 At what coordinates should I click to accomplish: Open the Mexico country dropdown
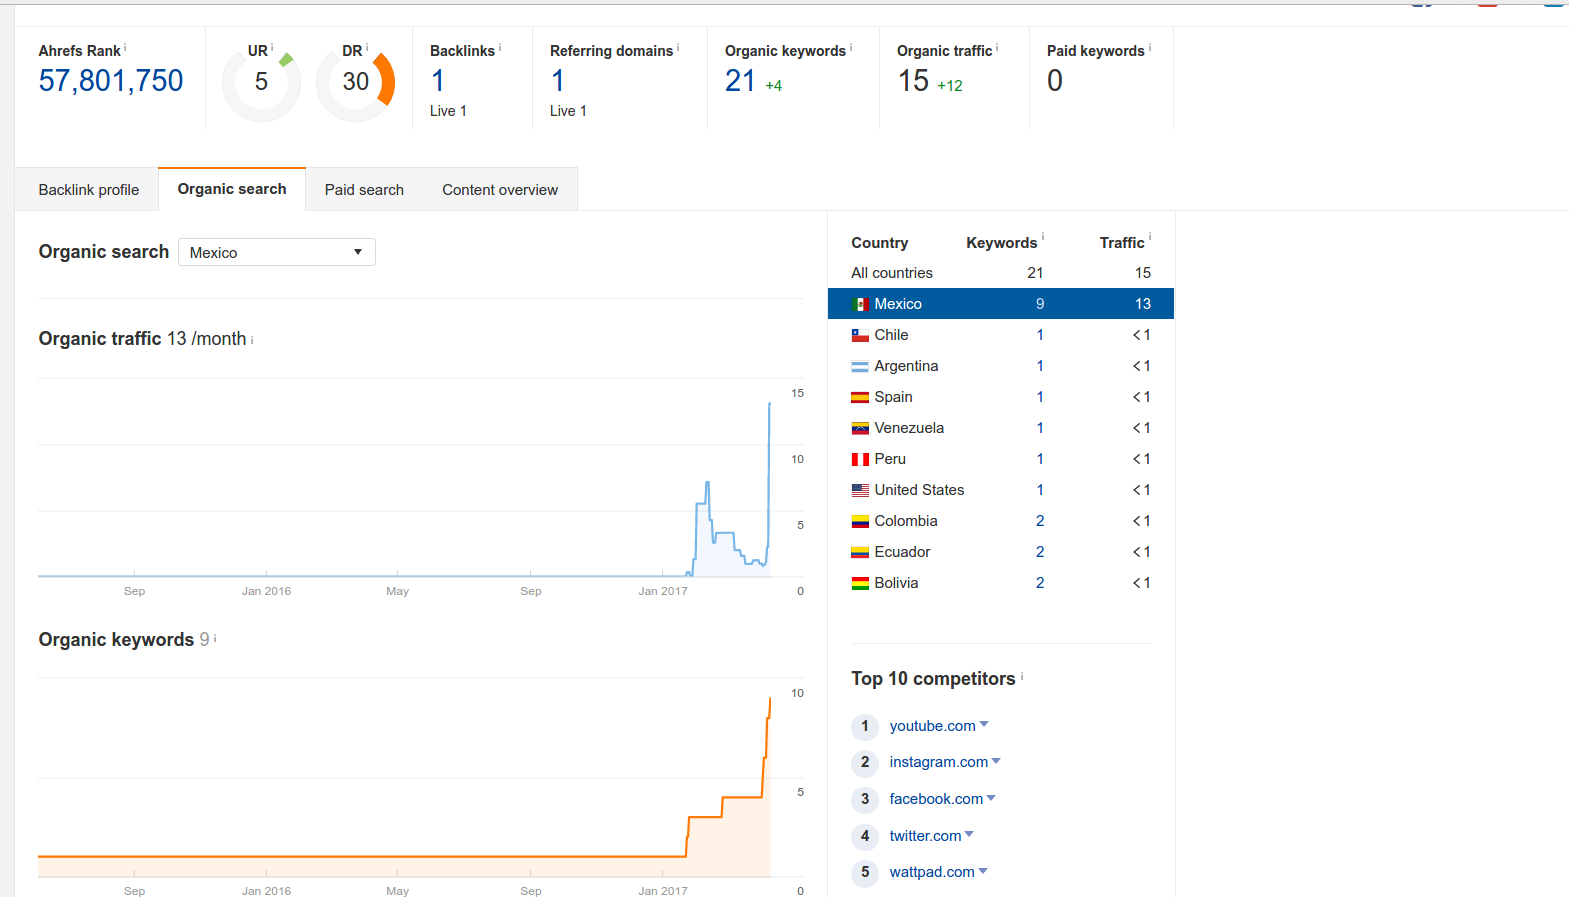coord(277,252)
